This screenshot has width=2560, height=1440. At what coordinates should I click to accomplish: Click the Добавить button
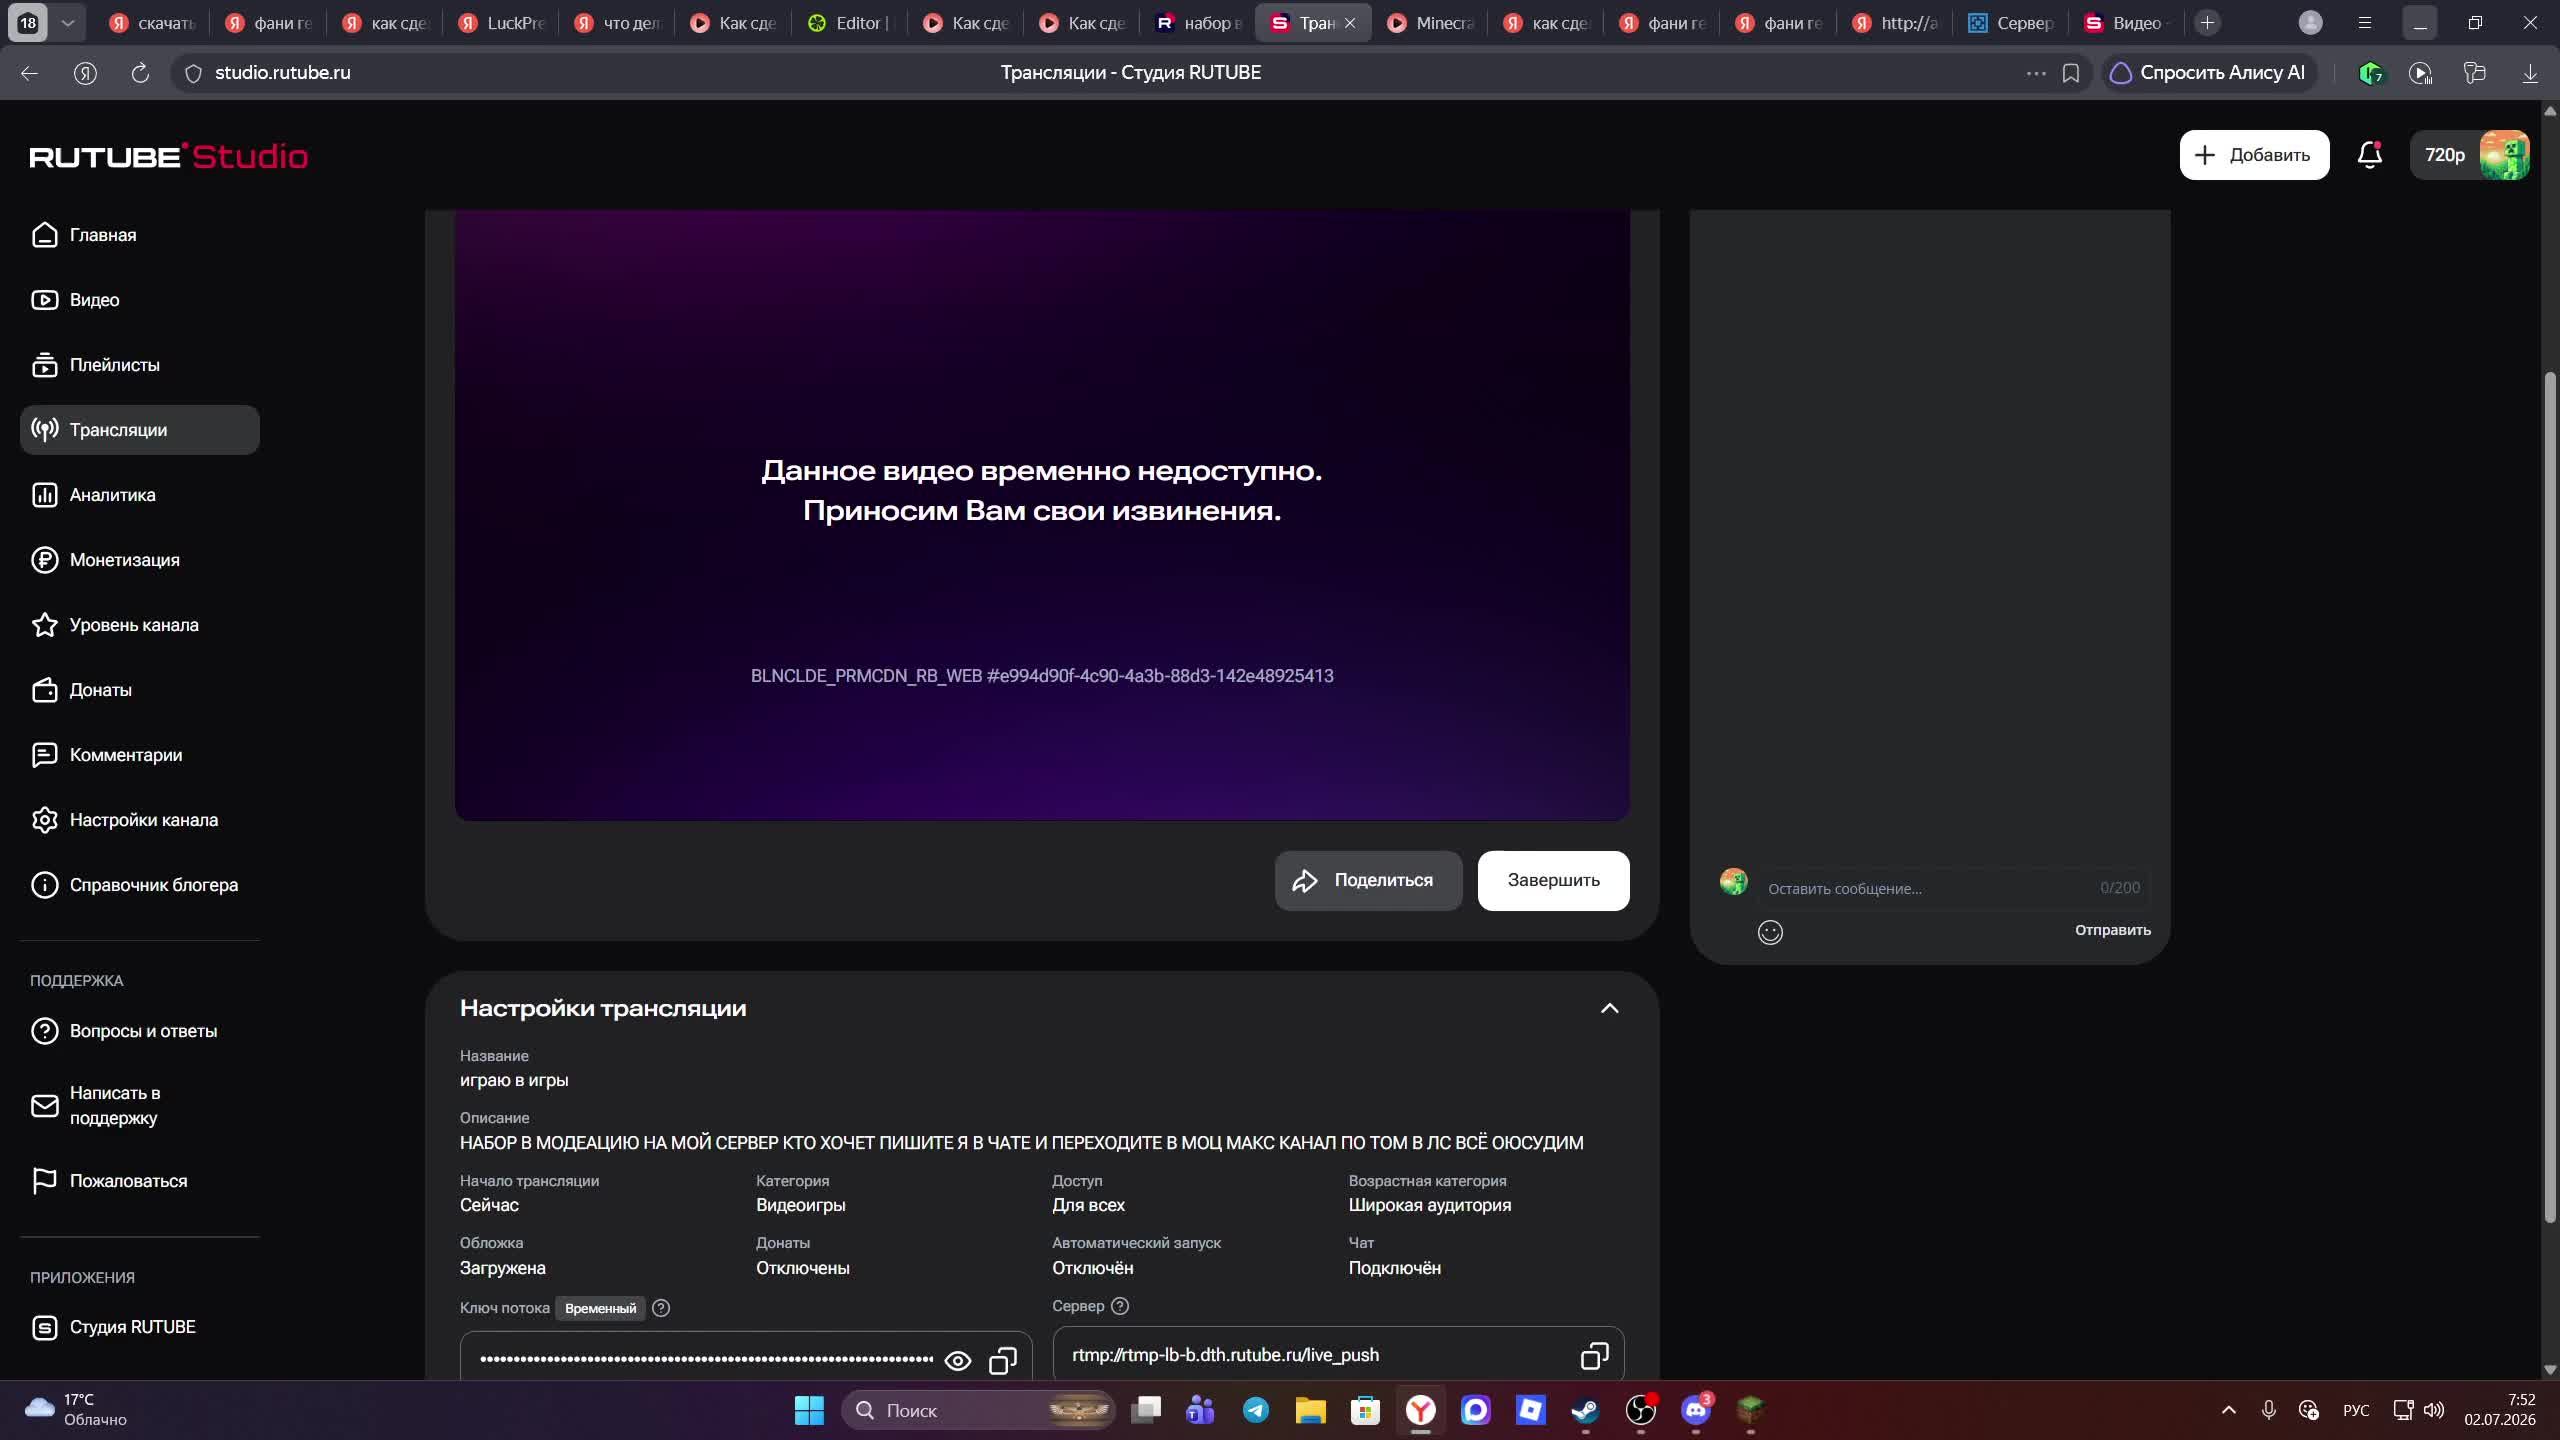point(2254,155)
